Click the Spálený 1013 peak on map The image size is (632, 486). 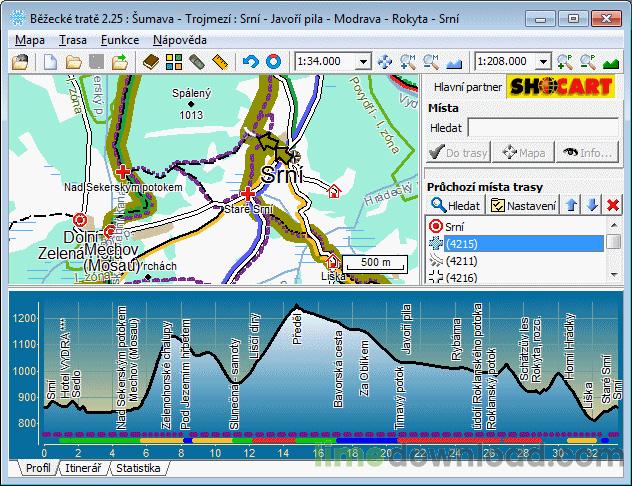(191, 104)
